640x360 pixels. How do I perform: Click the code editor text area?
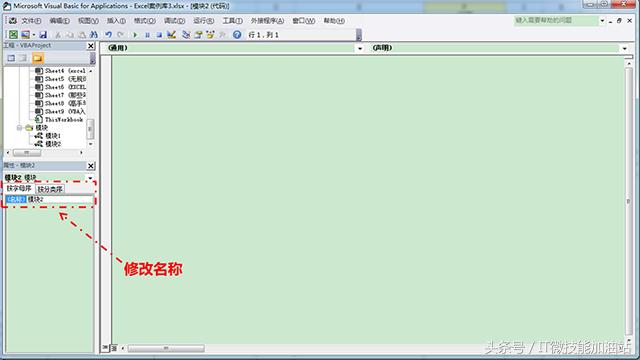point(367,200)
